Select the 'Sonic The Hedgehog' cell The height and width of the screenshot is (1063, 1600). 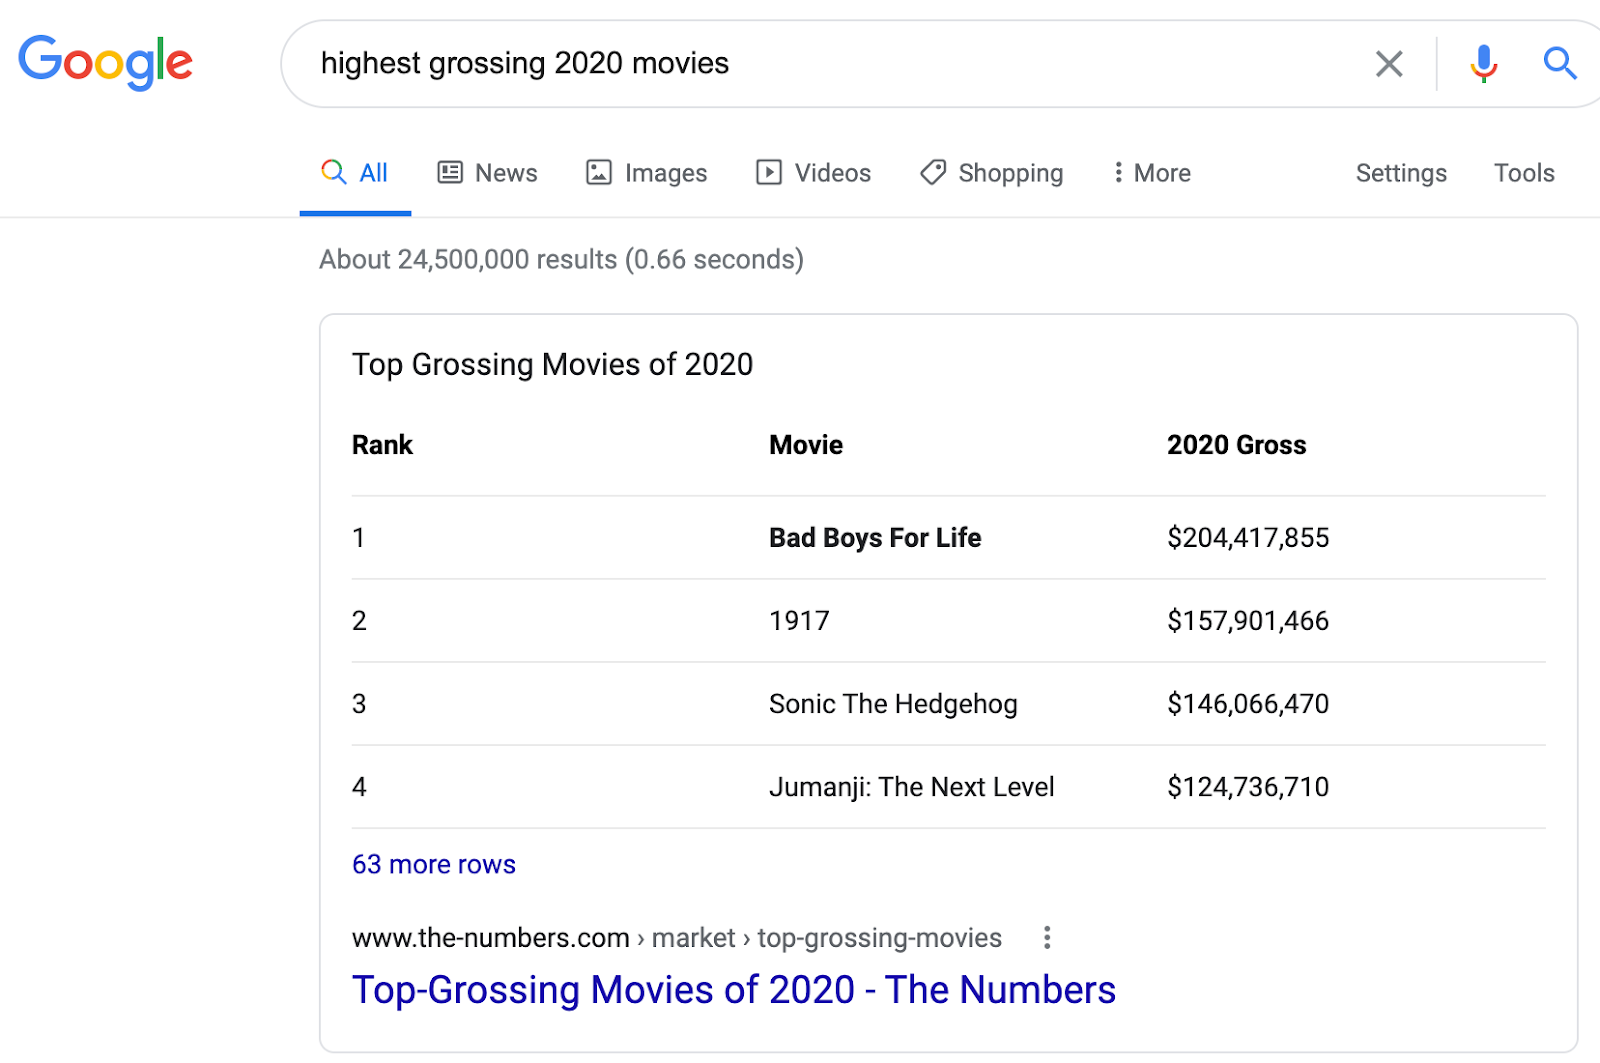(893, 704)
